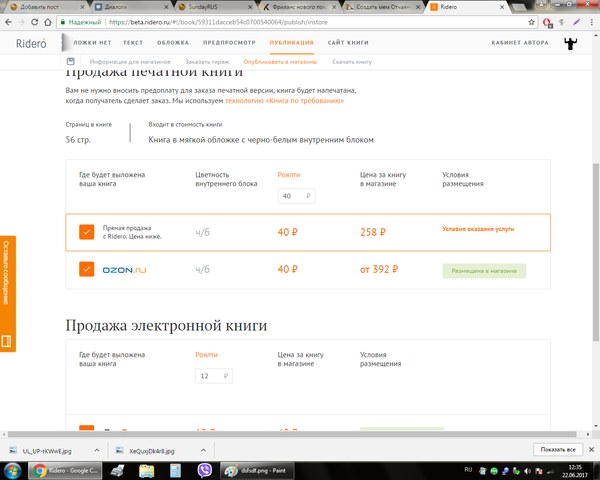The height and width of the screenshot is (480, 600).
Task: Open Скачать книгу sub-tab
Action: pos(352,62)
